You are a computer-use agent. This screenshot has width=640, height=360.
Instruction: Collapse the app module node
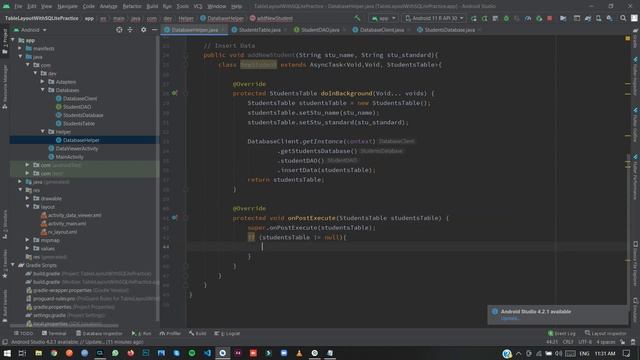tap(13, 40)
